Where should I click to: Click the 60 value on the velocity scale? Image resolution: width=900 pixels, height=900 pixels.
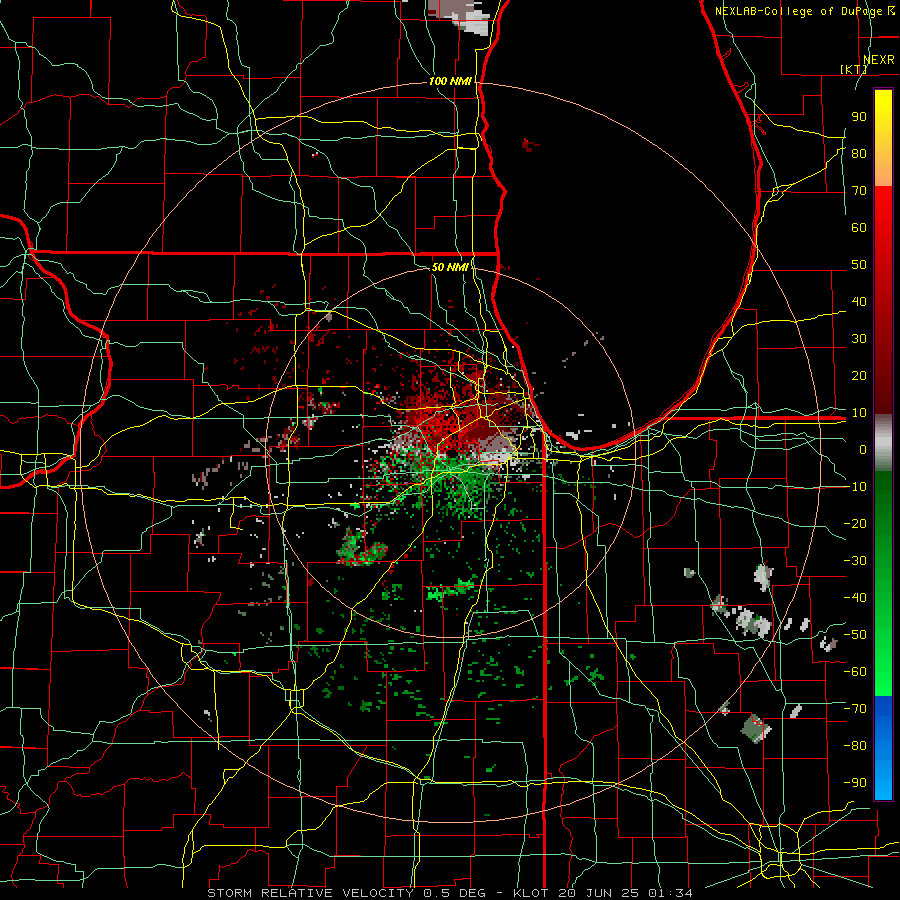point(859,228)
